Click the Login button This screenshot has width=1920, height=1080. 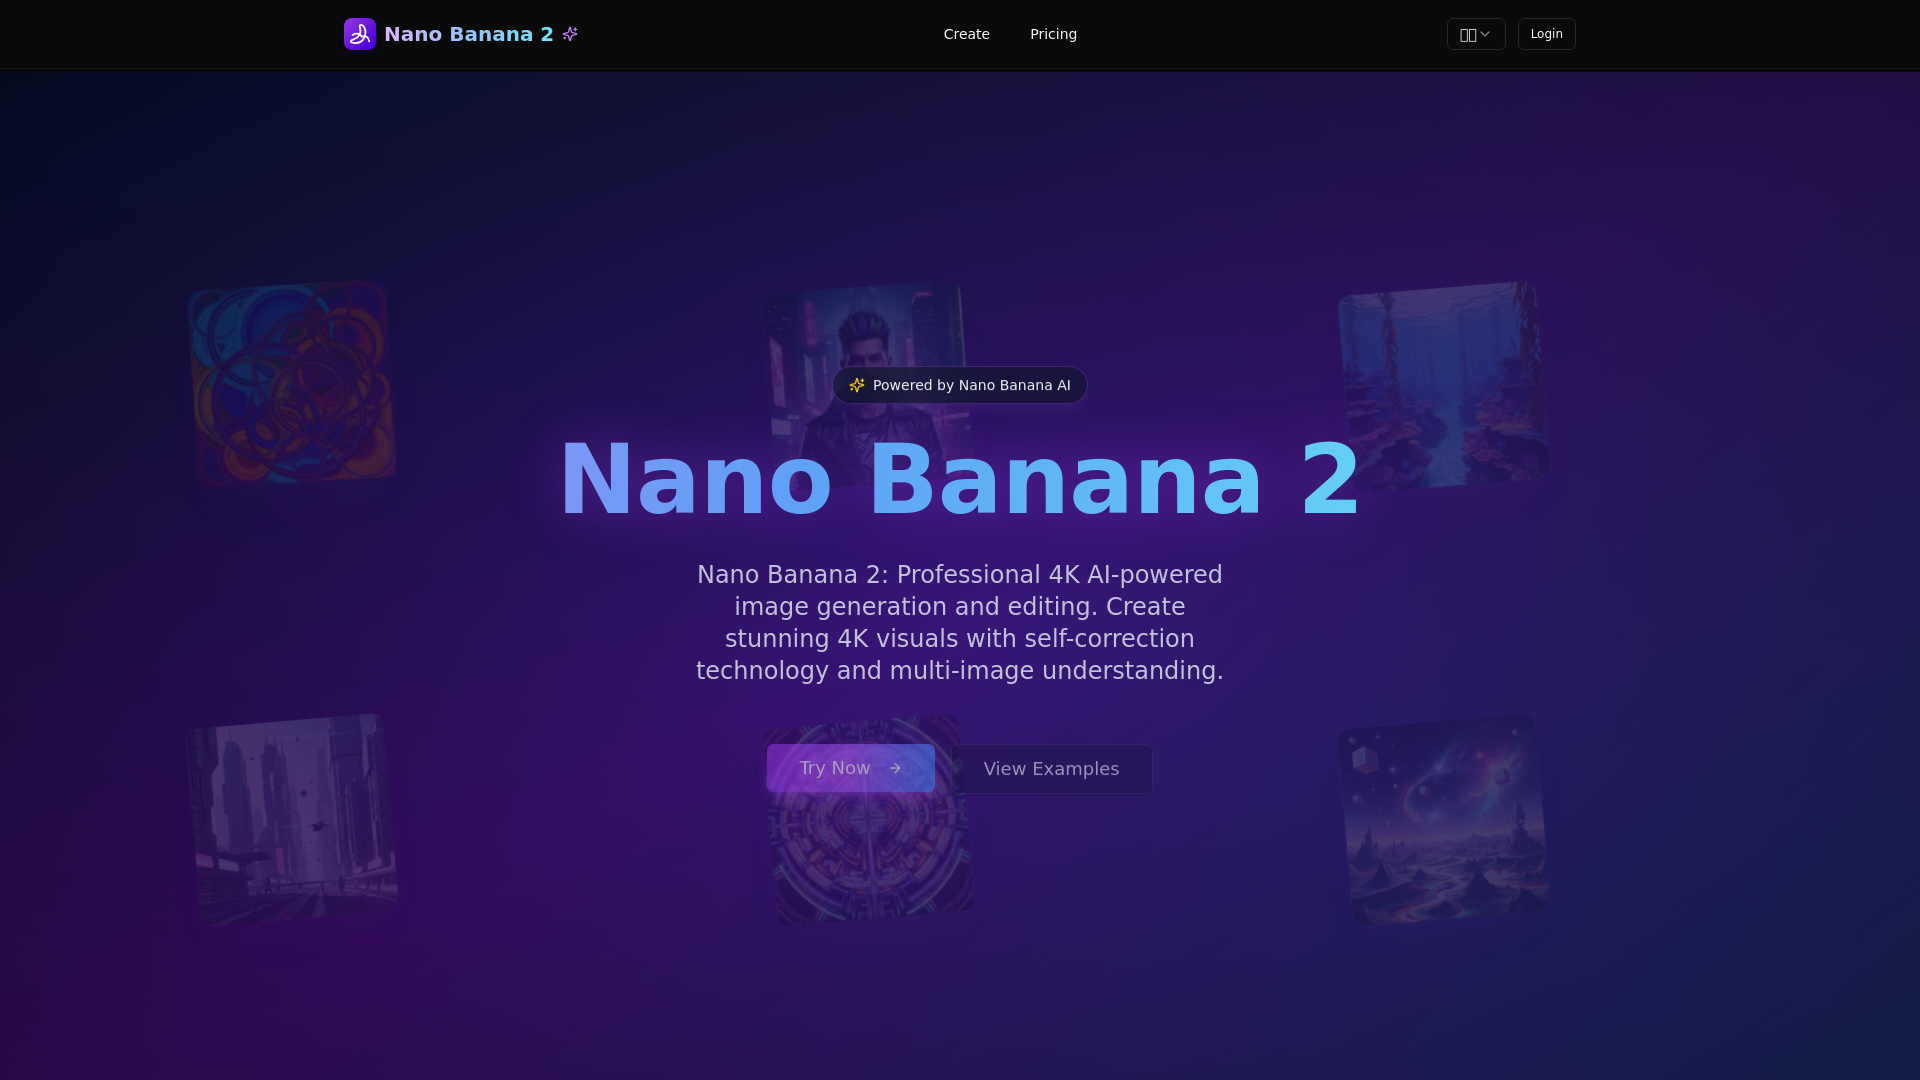tap(1546, 34)
